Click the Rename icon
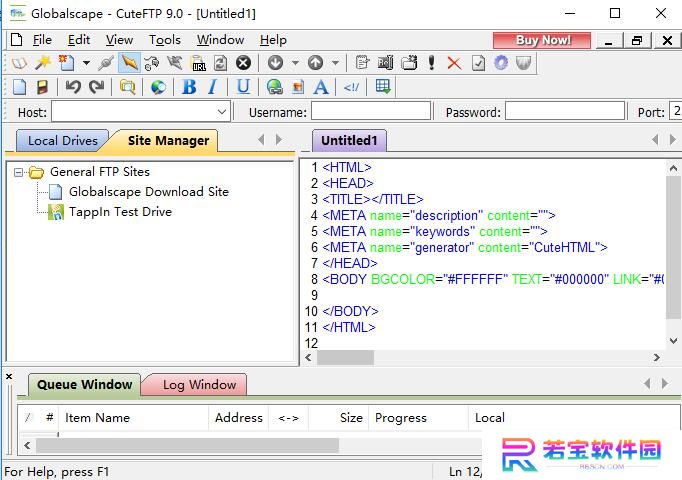This screenshot has height=480, width=682. tap(385, 63)
